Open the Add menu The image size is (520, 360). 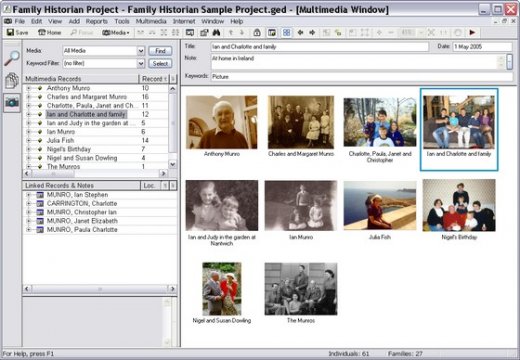pos(74,21)
